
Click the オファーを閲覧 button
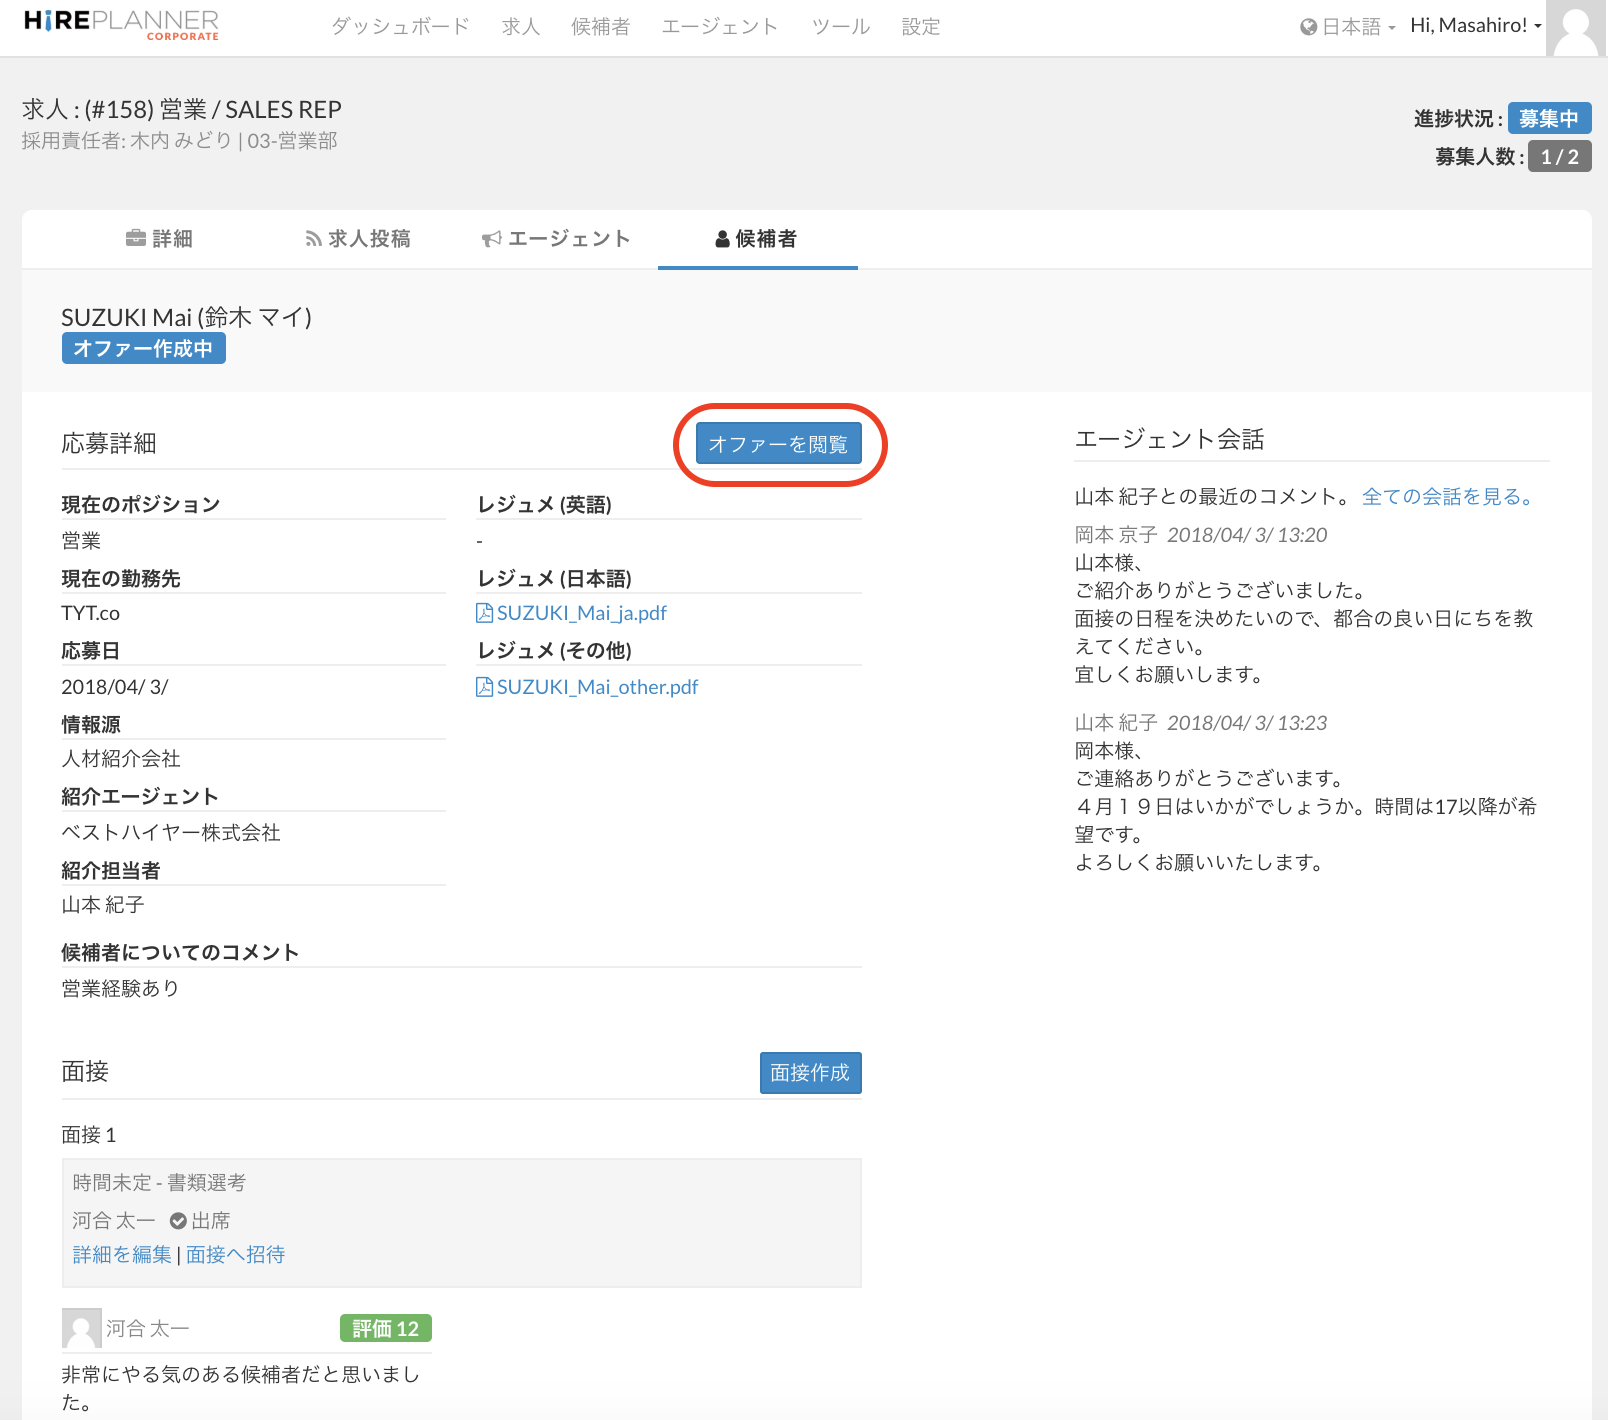pyautogui.click(x=778, y=444)
